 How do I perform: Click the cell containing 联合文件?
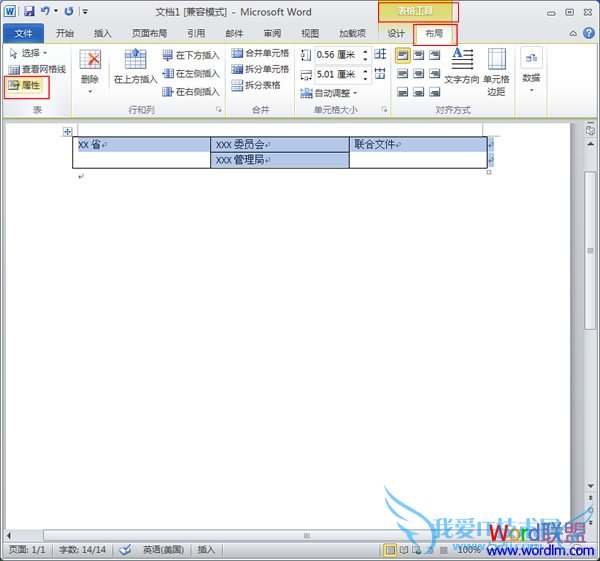click(x=418, y=152)
